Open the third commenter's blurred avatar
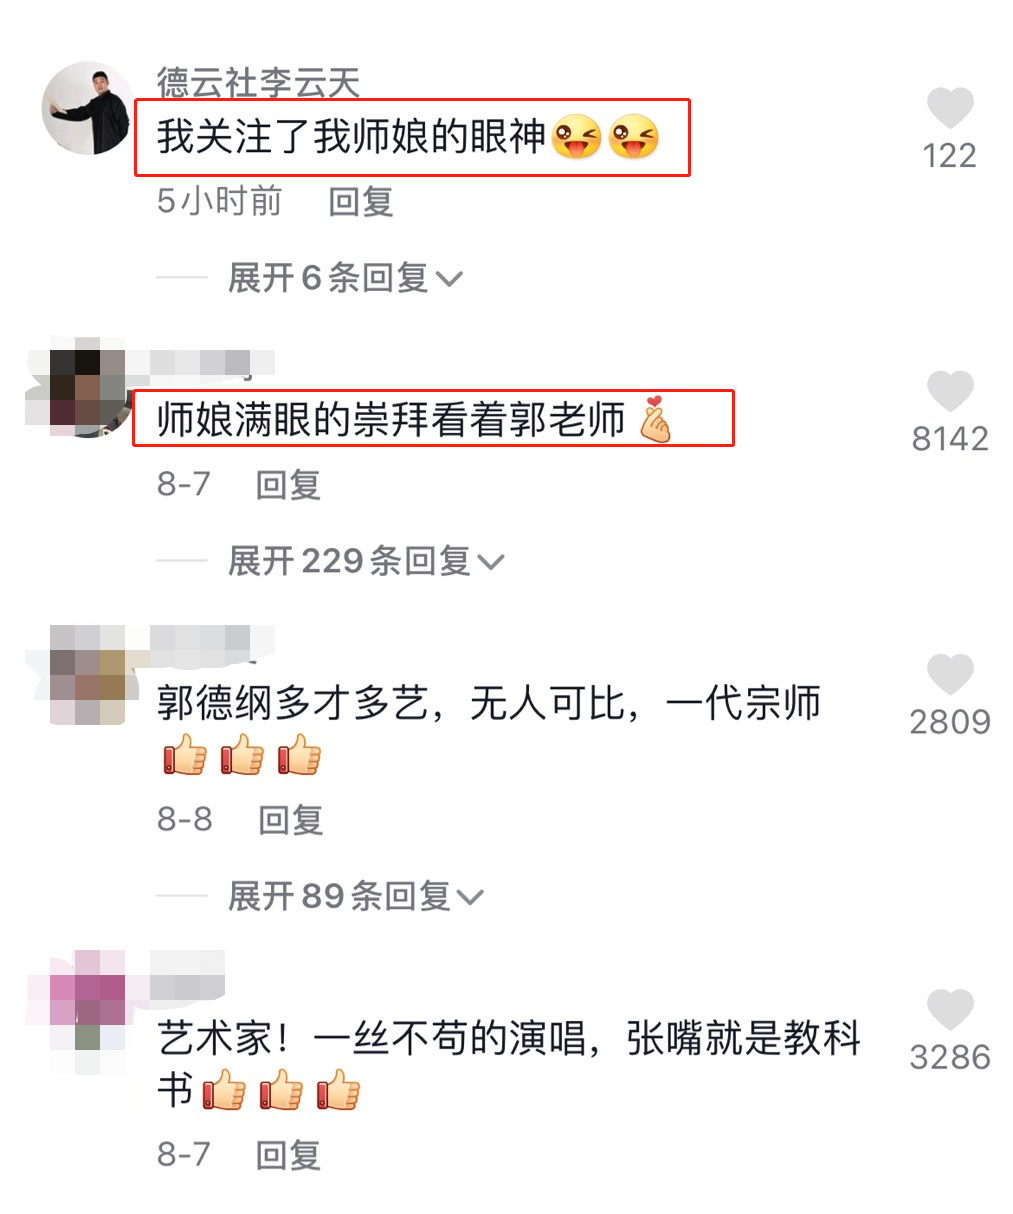Screen dimensions: 1013x1214 [x=88, y=674]
